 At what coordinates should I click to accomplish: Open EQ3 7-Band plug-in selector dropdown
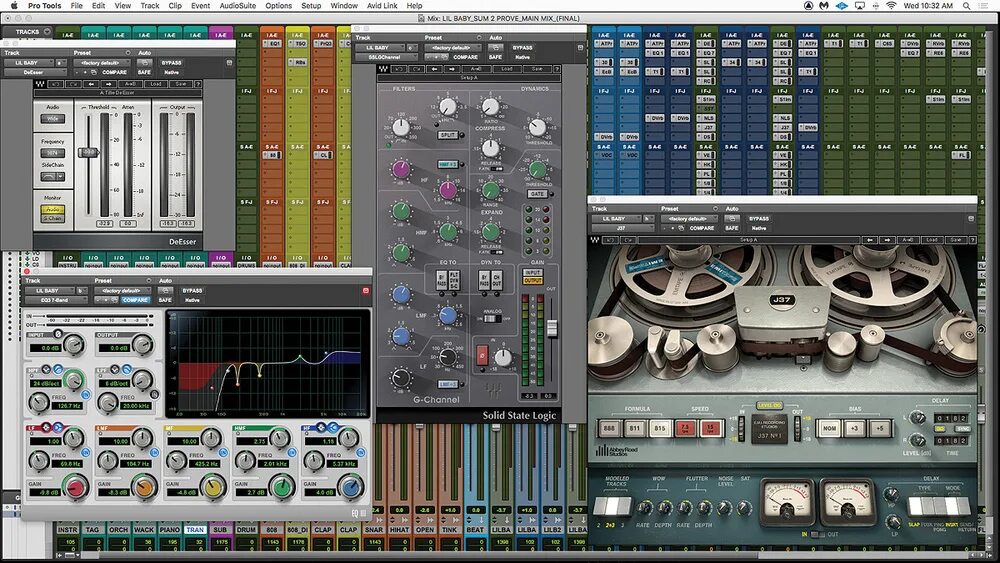56,300
